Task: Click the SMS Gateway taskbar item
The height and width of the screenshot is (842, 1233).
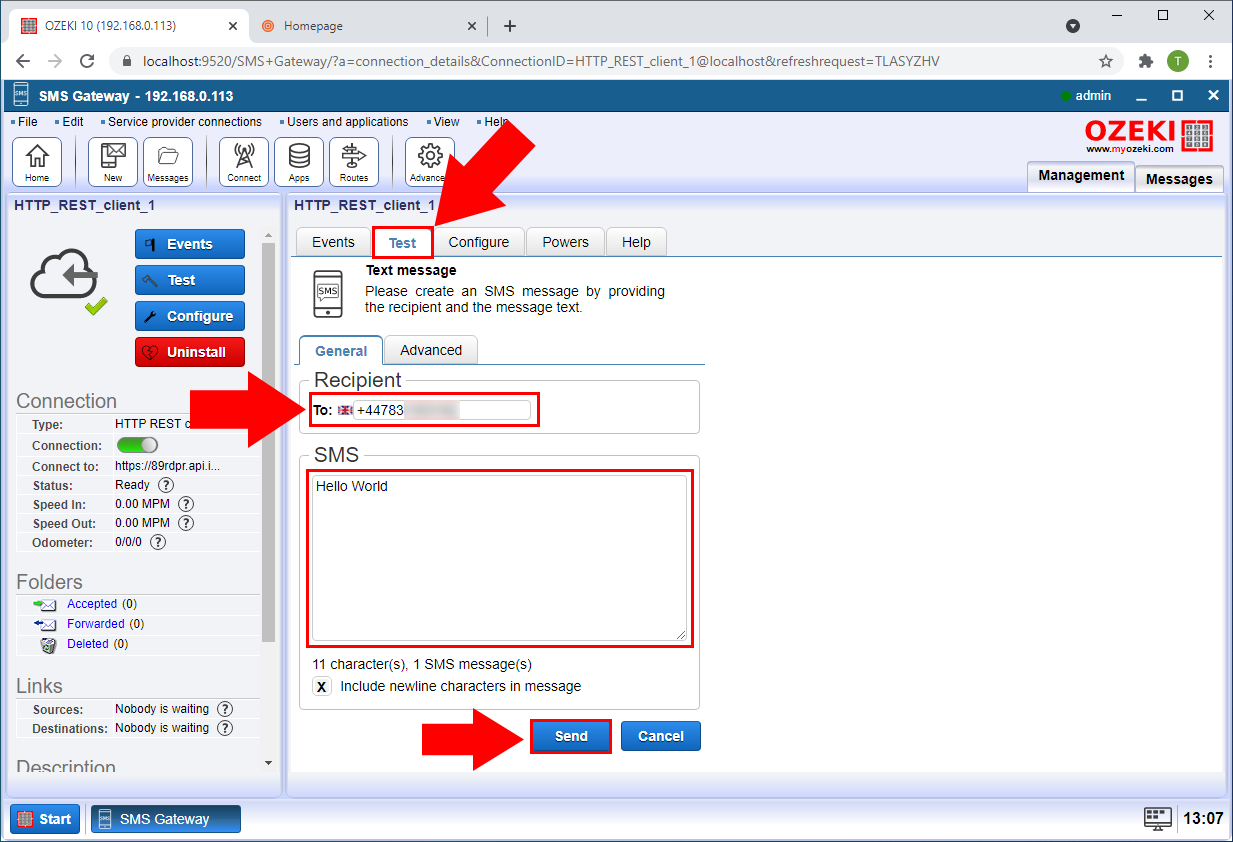Action: 166,819
